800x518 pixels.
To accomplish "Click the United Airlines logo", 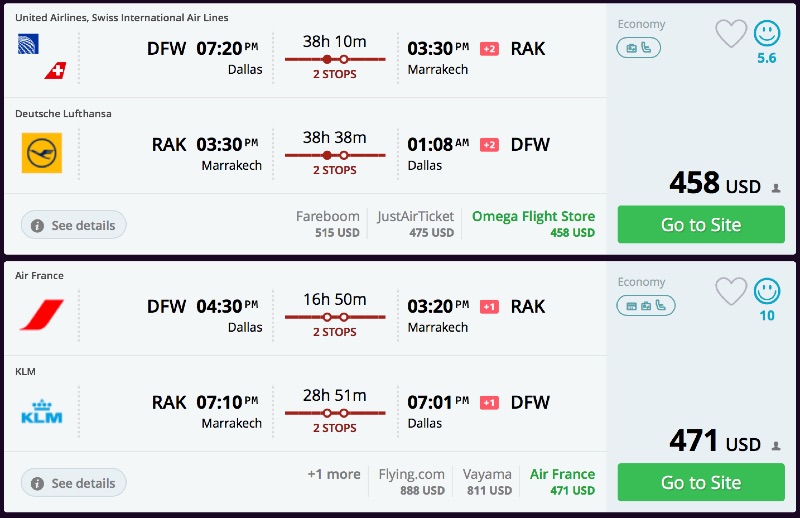I will coord(28,44).
